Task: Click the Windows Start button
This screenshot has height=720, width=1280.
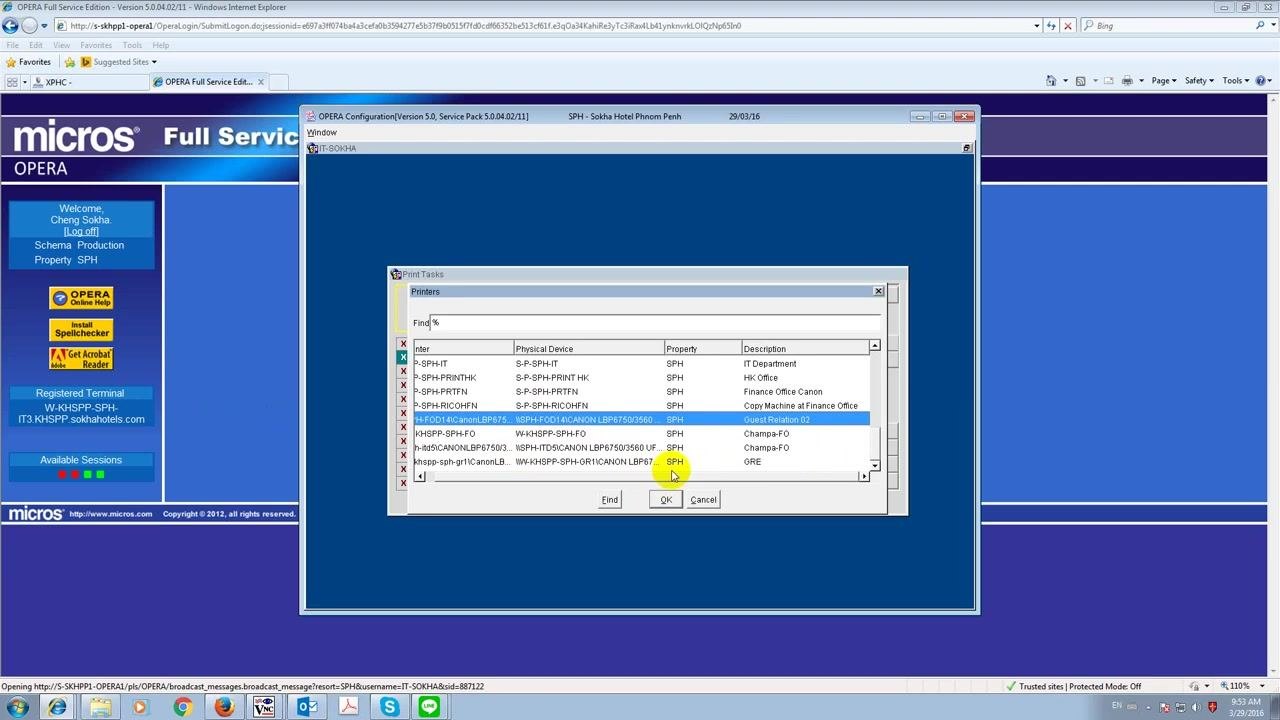Action: (17, 707)
